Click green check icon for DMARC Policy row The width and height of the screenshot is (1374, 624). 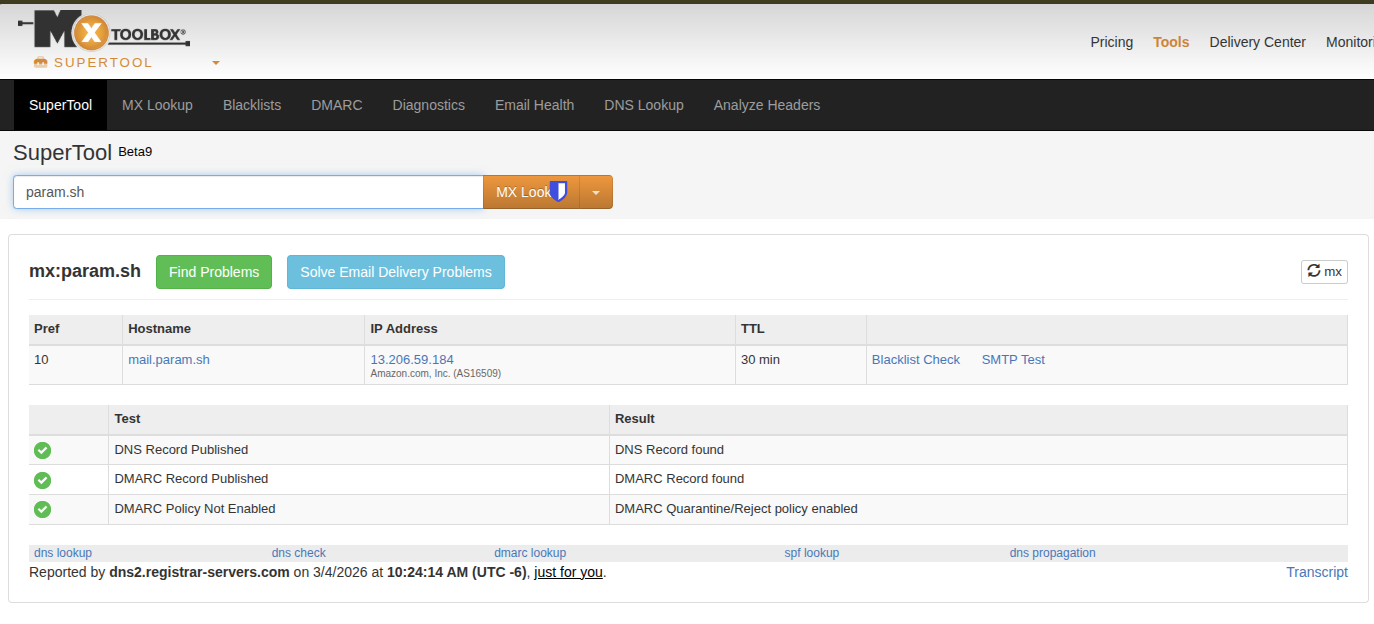point(42,510)
